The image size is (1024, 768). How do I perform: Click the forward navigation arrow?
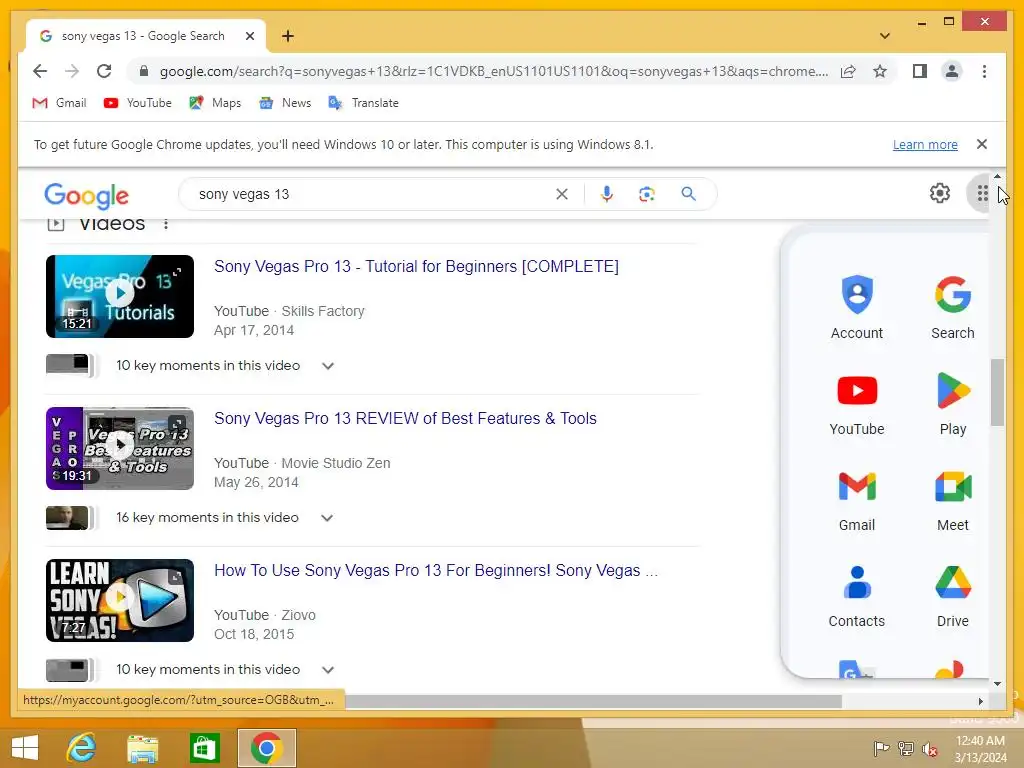click(72, 71)
